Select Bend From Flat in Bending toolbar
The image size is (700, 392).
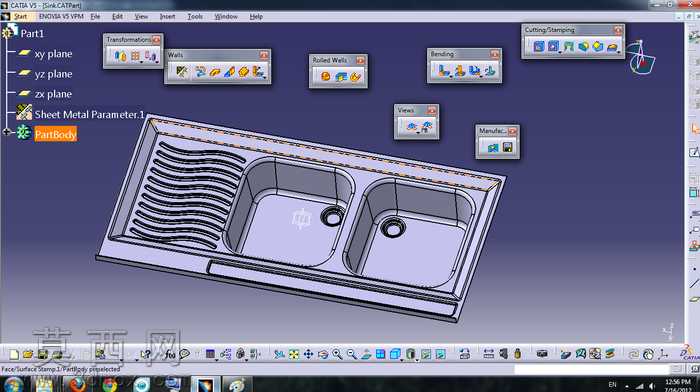pyautogui.click(x=460, y=71)
